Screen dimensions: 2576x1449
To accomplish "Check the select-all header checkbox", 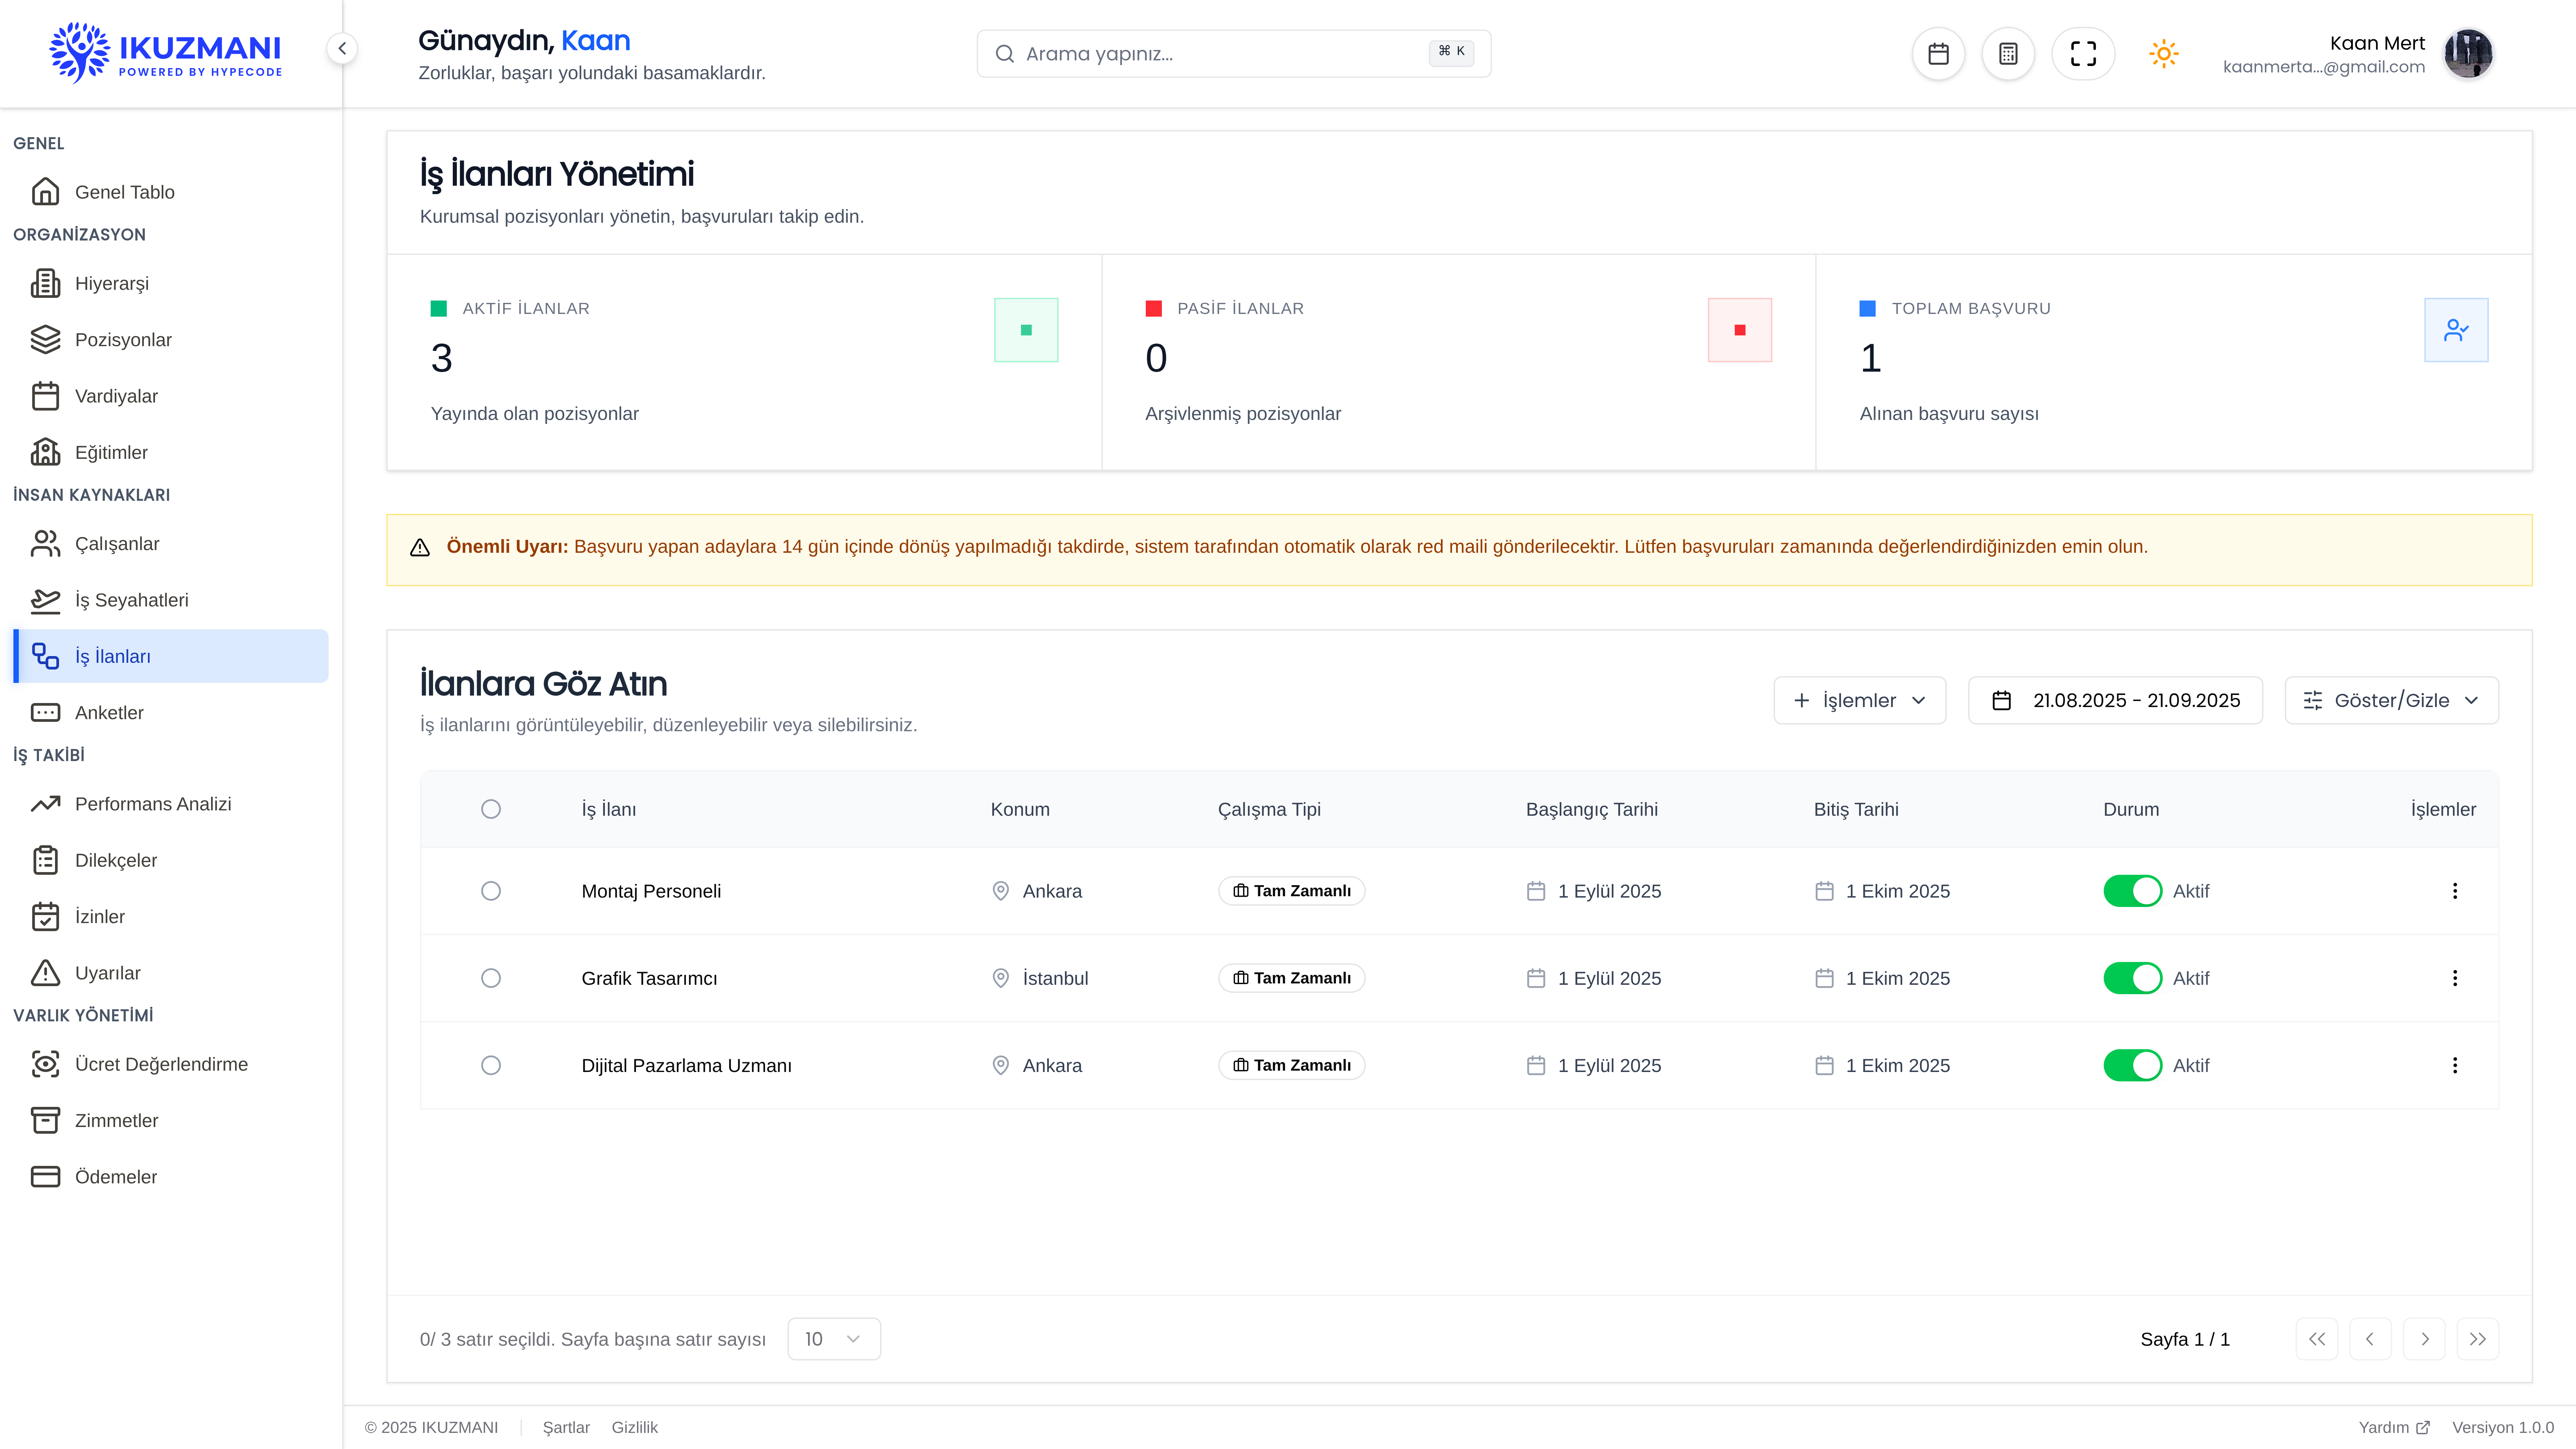I will coord(490,809).
